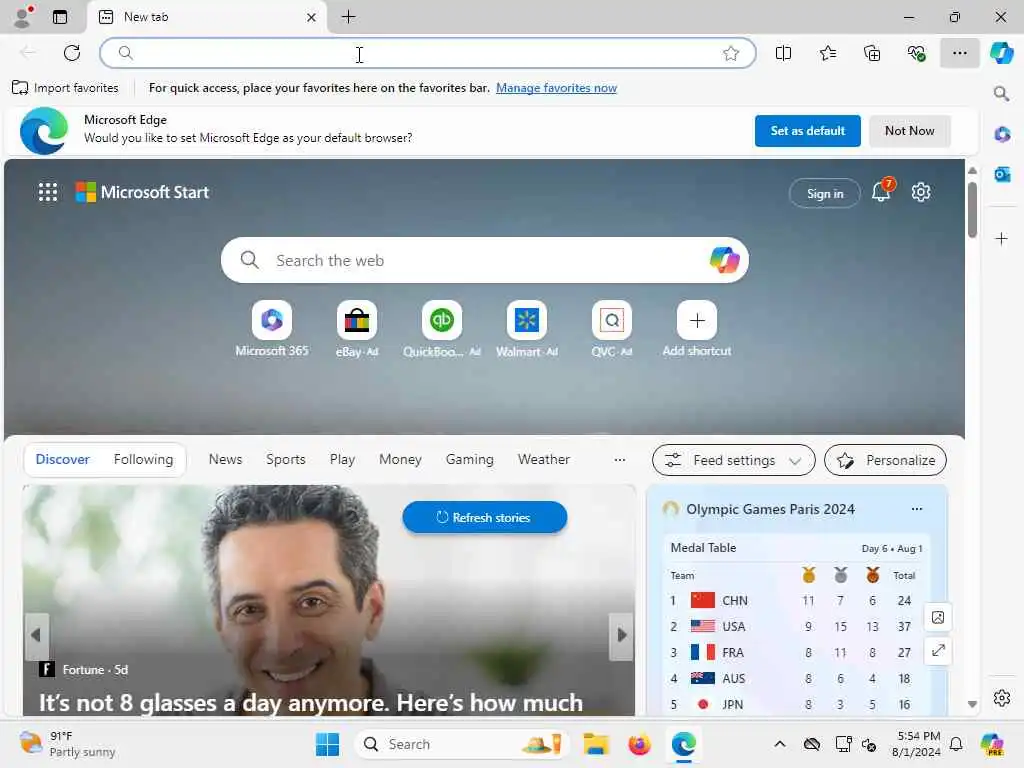Click the image icon beside medal table
The height and width of the screenshot is (768, 1024).
[x=938, y=617]
